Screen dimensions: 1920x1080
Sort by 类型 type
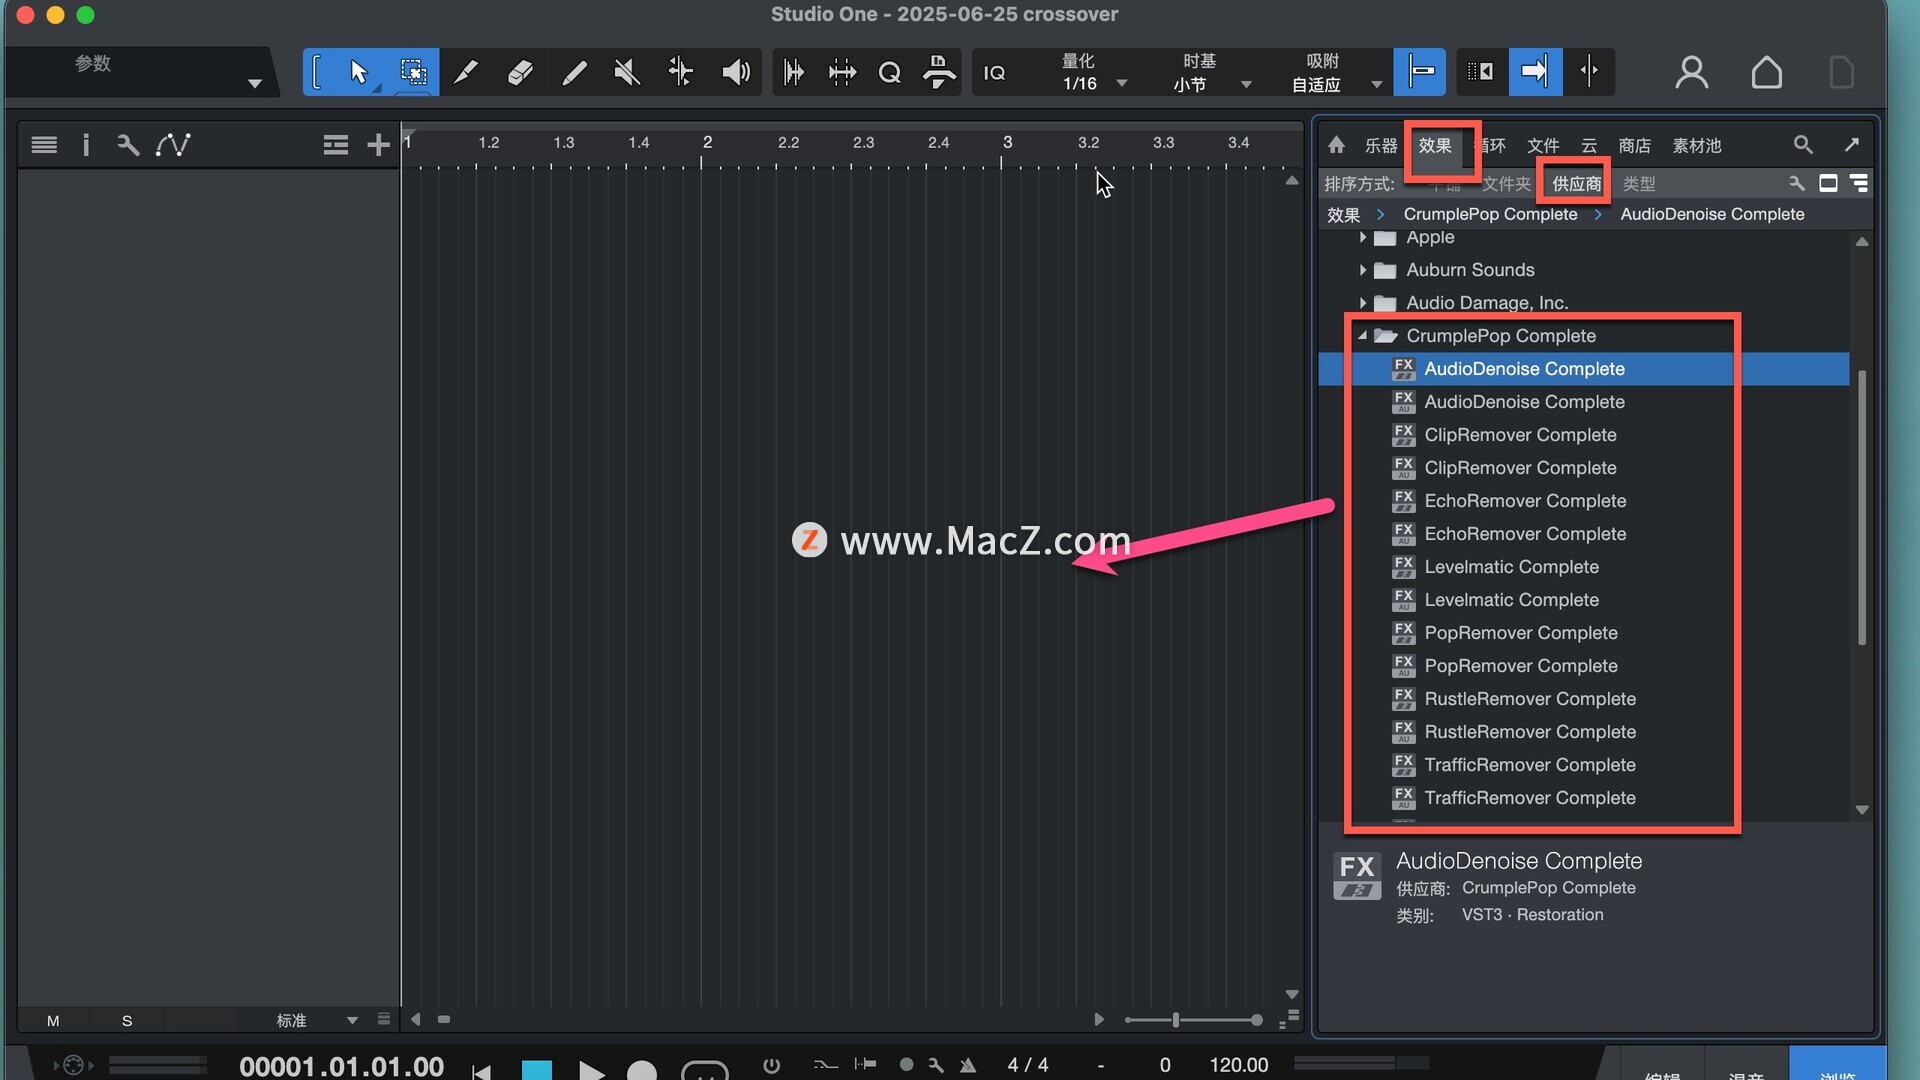click(x=1639, y=184)
